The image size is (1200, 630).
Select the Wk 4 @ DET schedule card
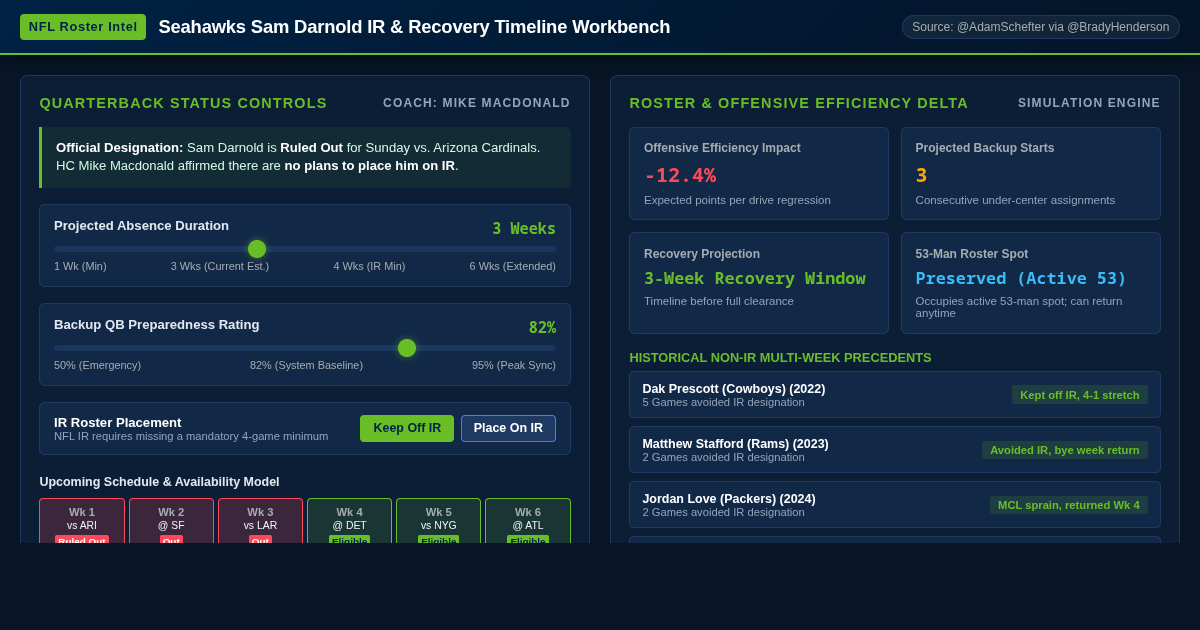[349, 521]
